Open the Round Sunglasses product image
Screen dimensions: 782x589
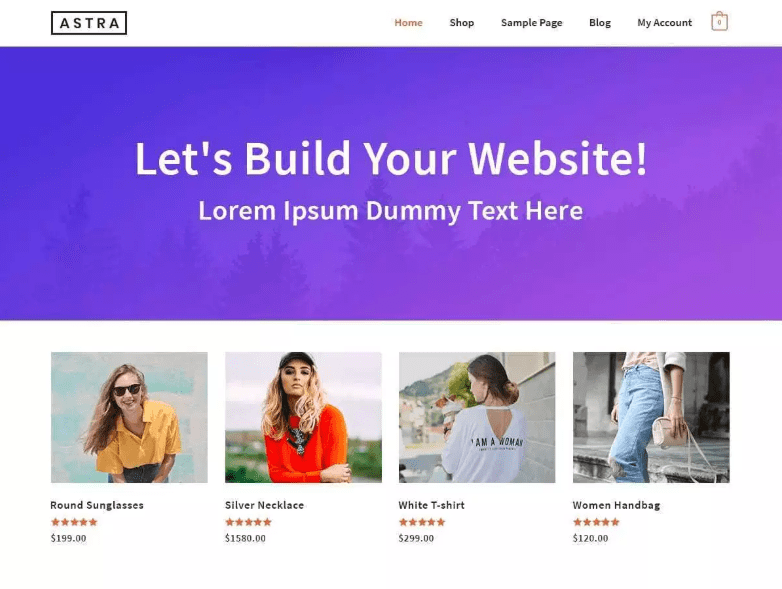(x=129, y=417)
